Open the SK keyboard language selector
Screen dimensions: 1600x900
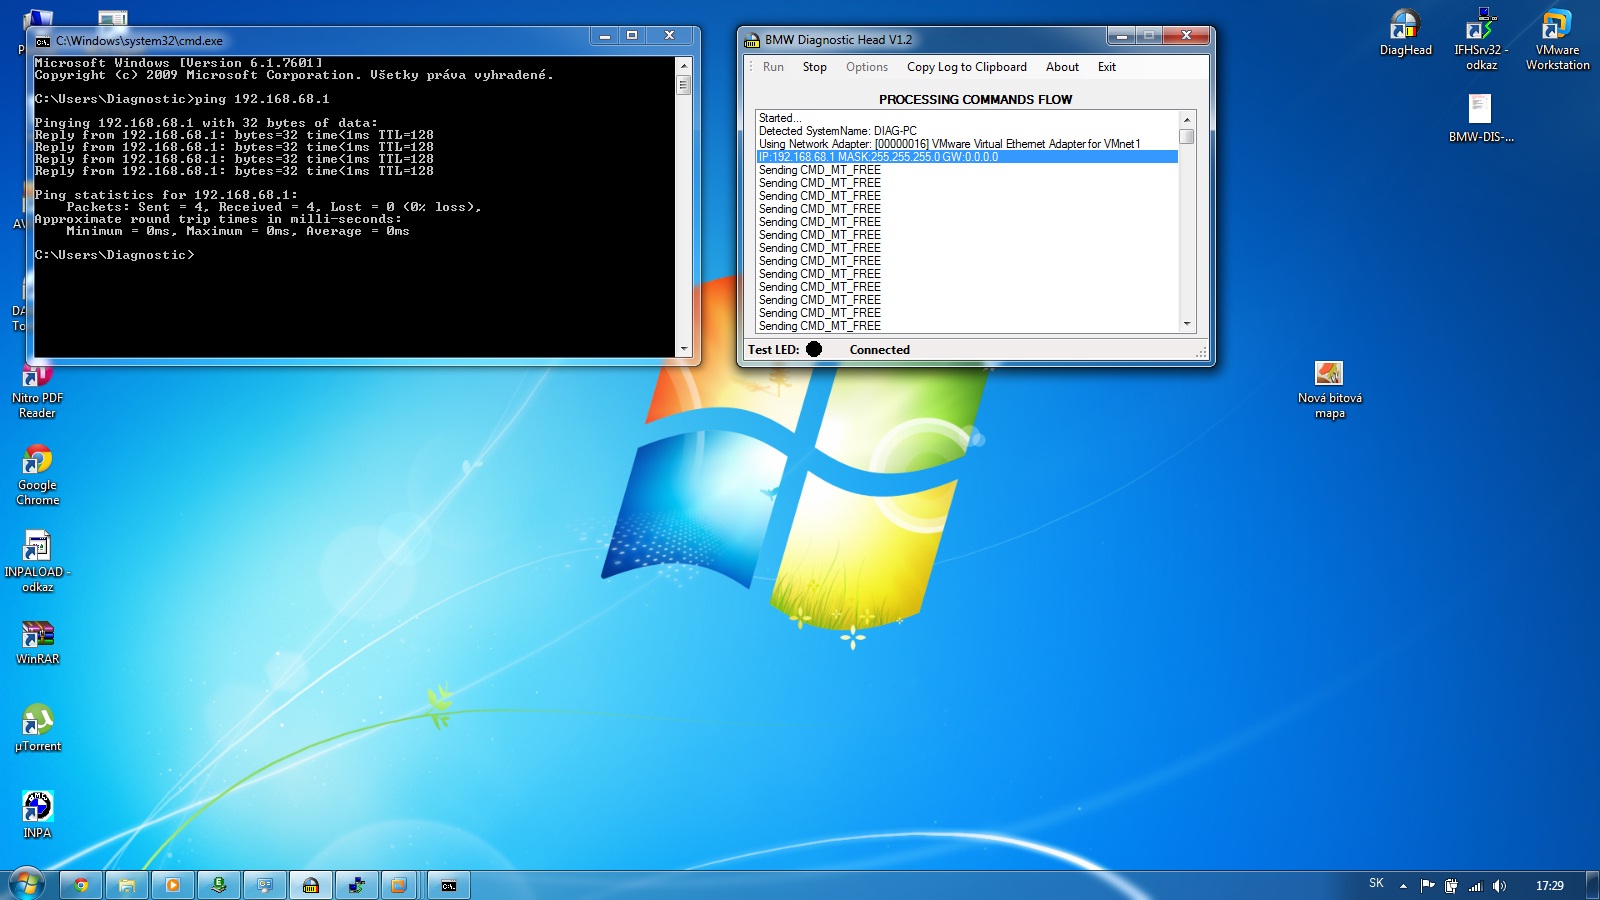click(1376, 884)
